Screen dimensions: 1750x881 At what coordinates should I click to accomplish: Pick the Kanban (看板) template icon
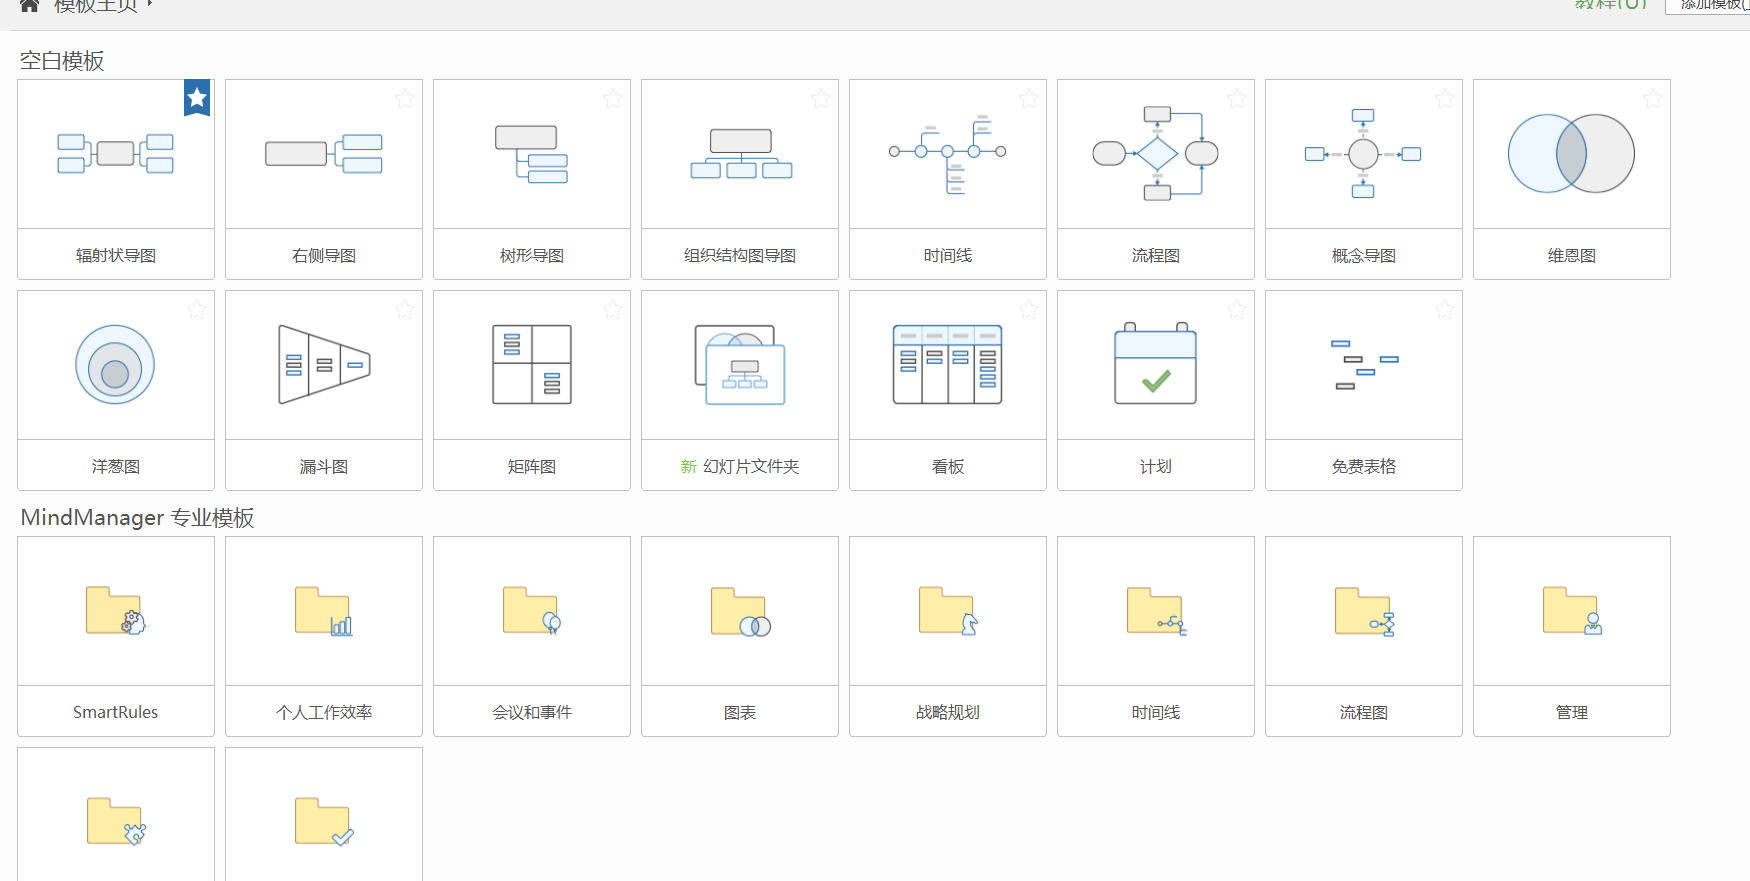[x=948, y=365]
